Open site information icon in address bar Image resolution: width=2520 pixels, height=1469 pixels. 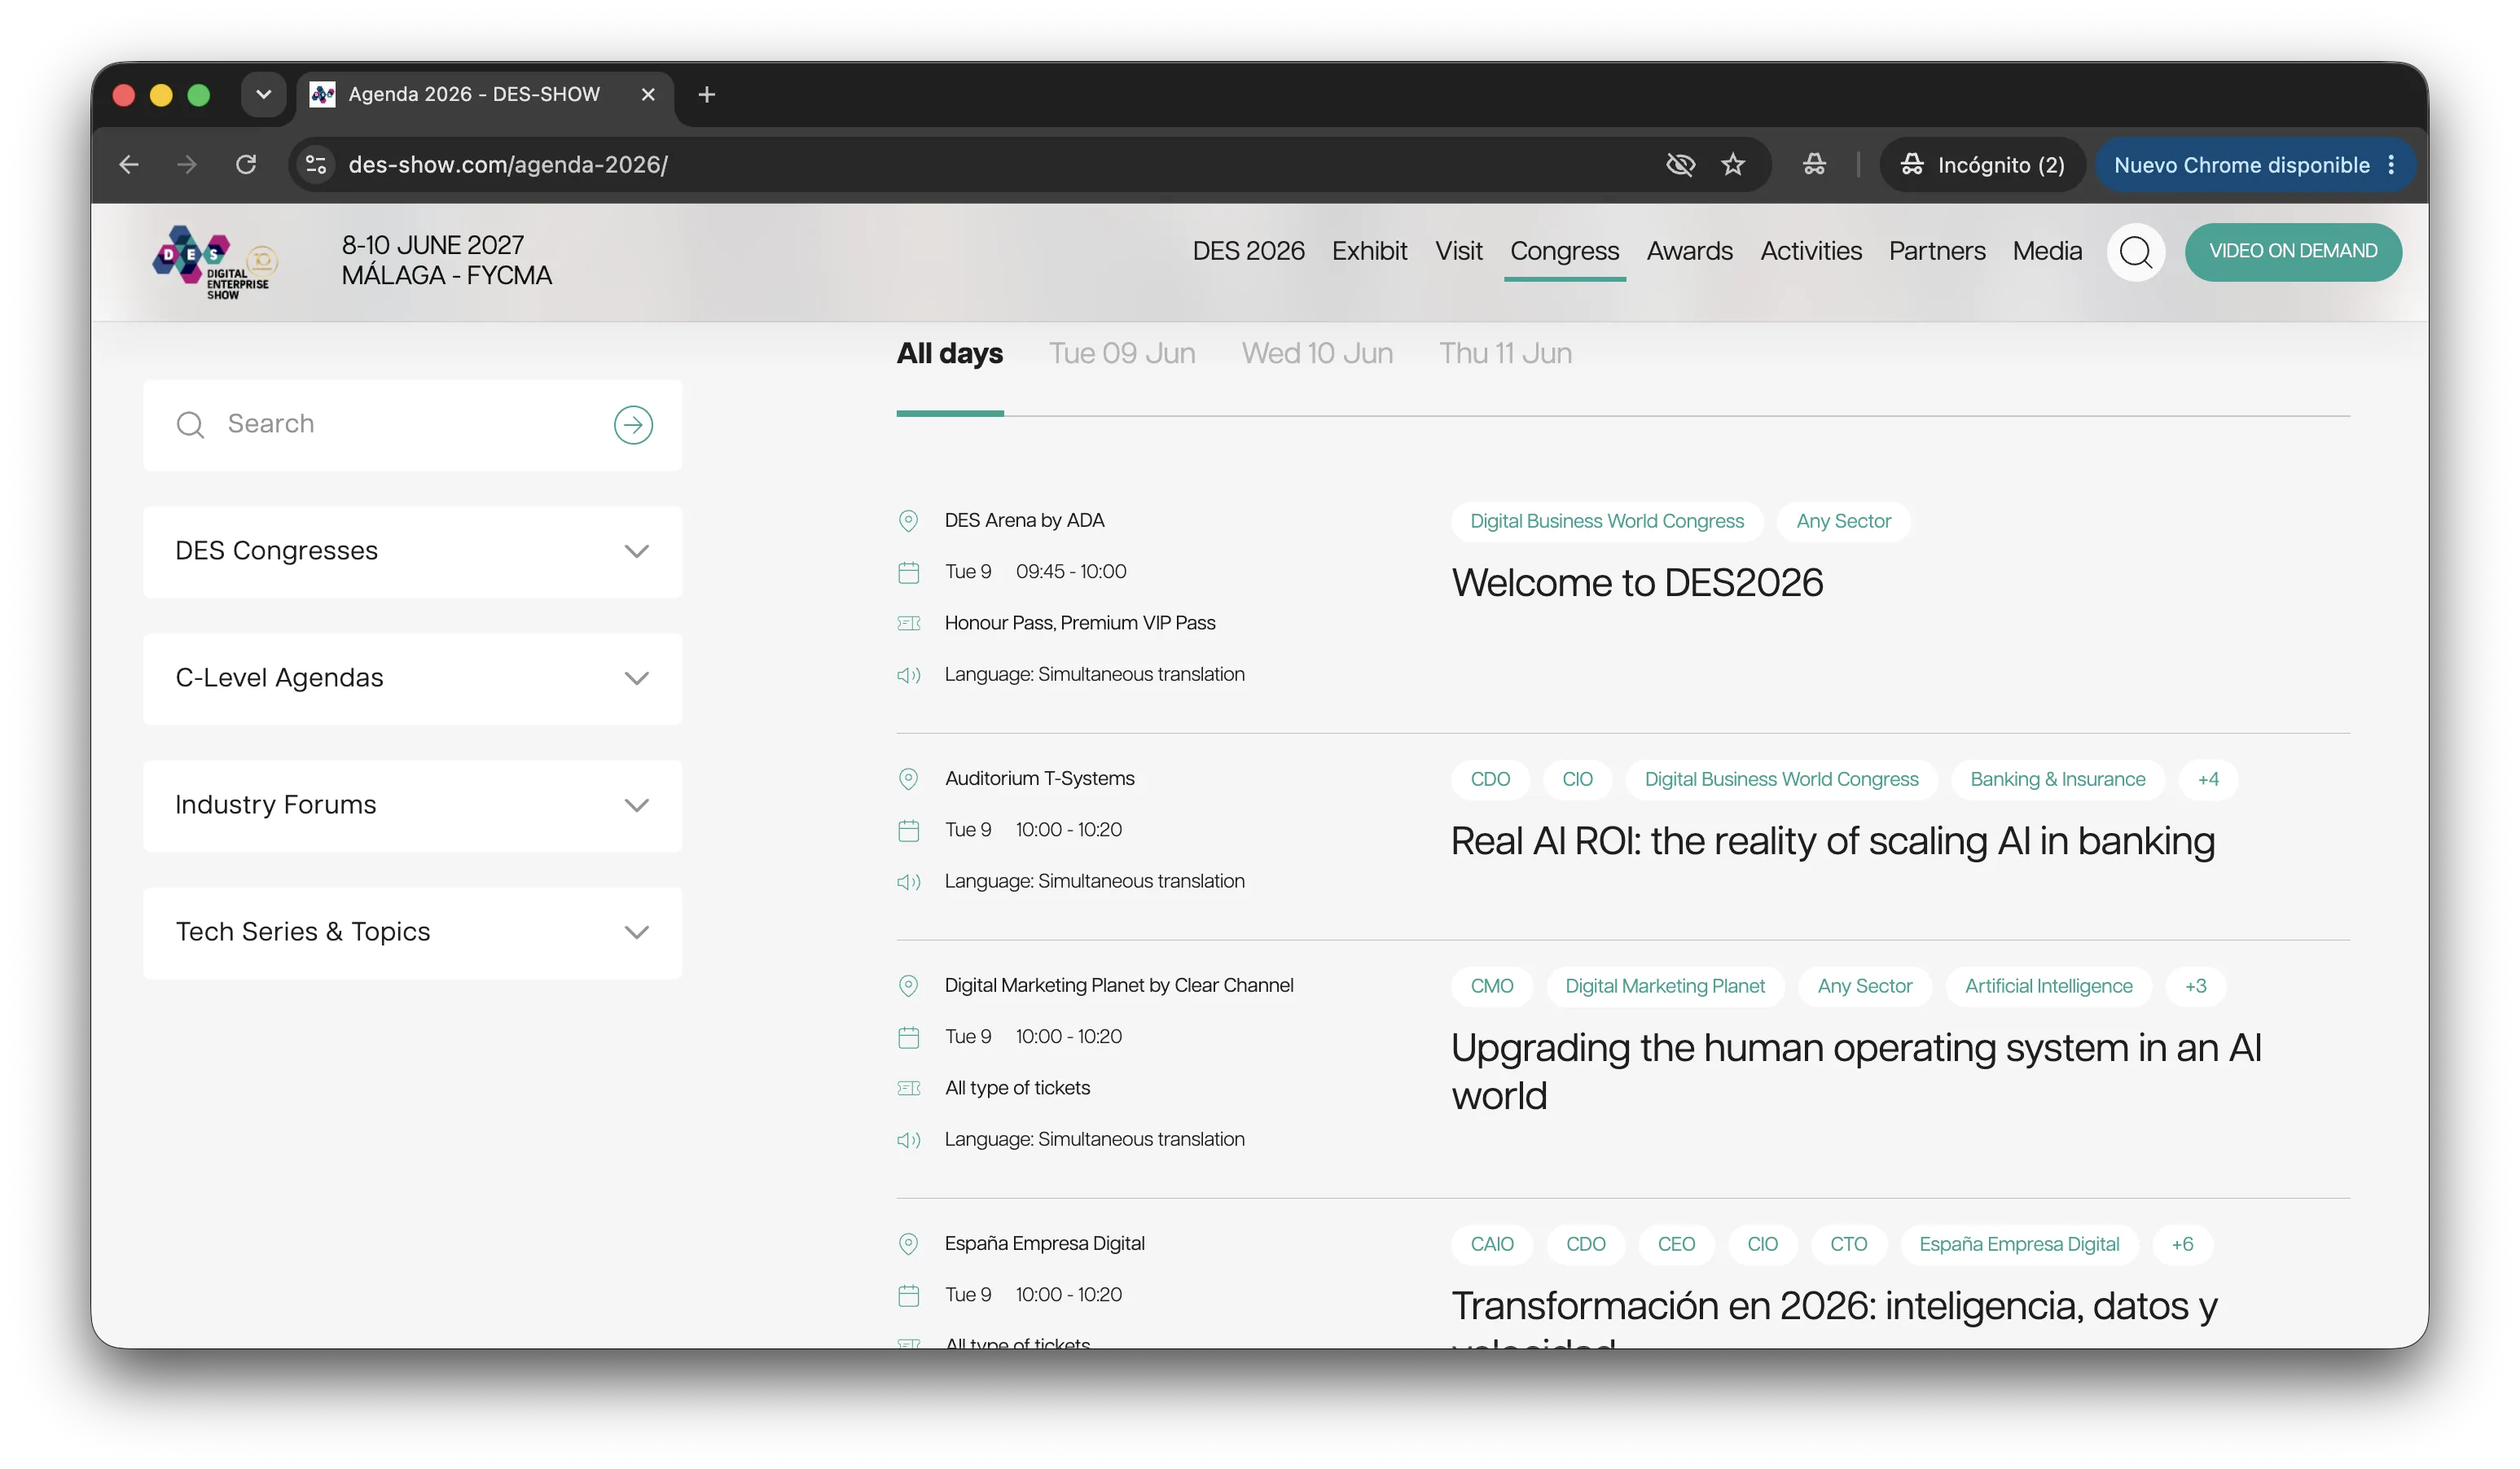(316, 165)
